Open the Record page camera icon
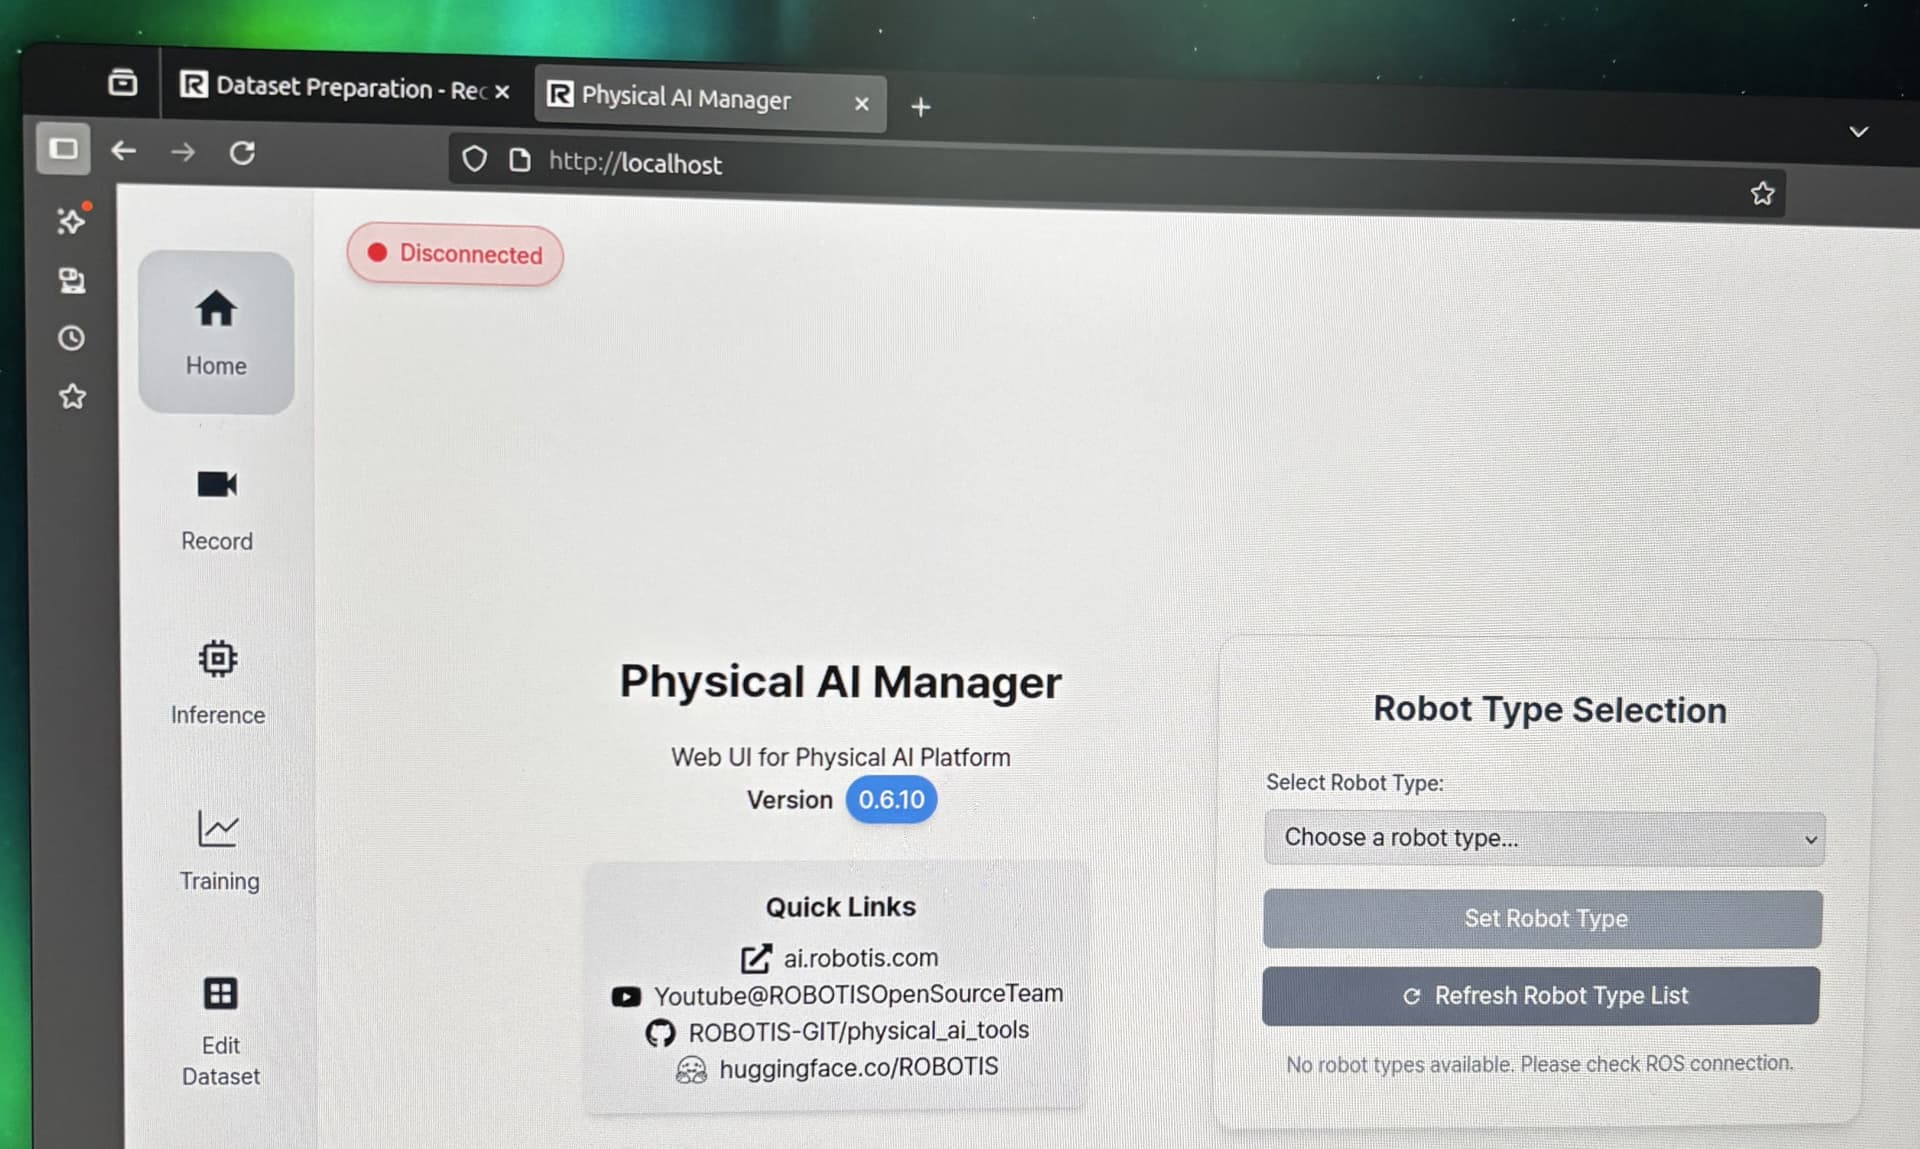This screenshot has height=1149, width=1920. [x=217, y=486]
